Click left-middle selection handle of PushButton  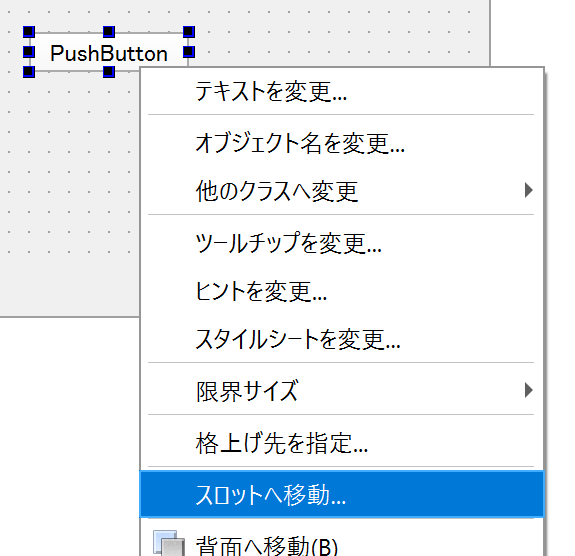(x=29, y=52)
